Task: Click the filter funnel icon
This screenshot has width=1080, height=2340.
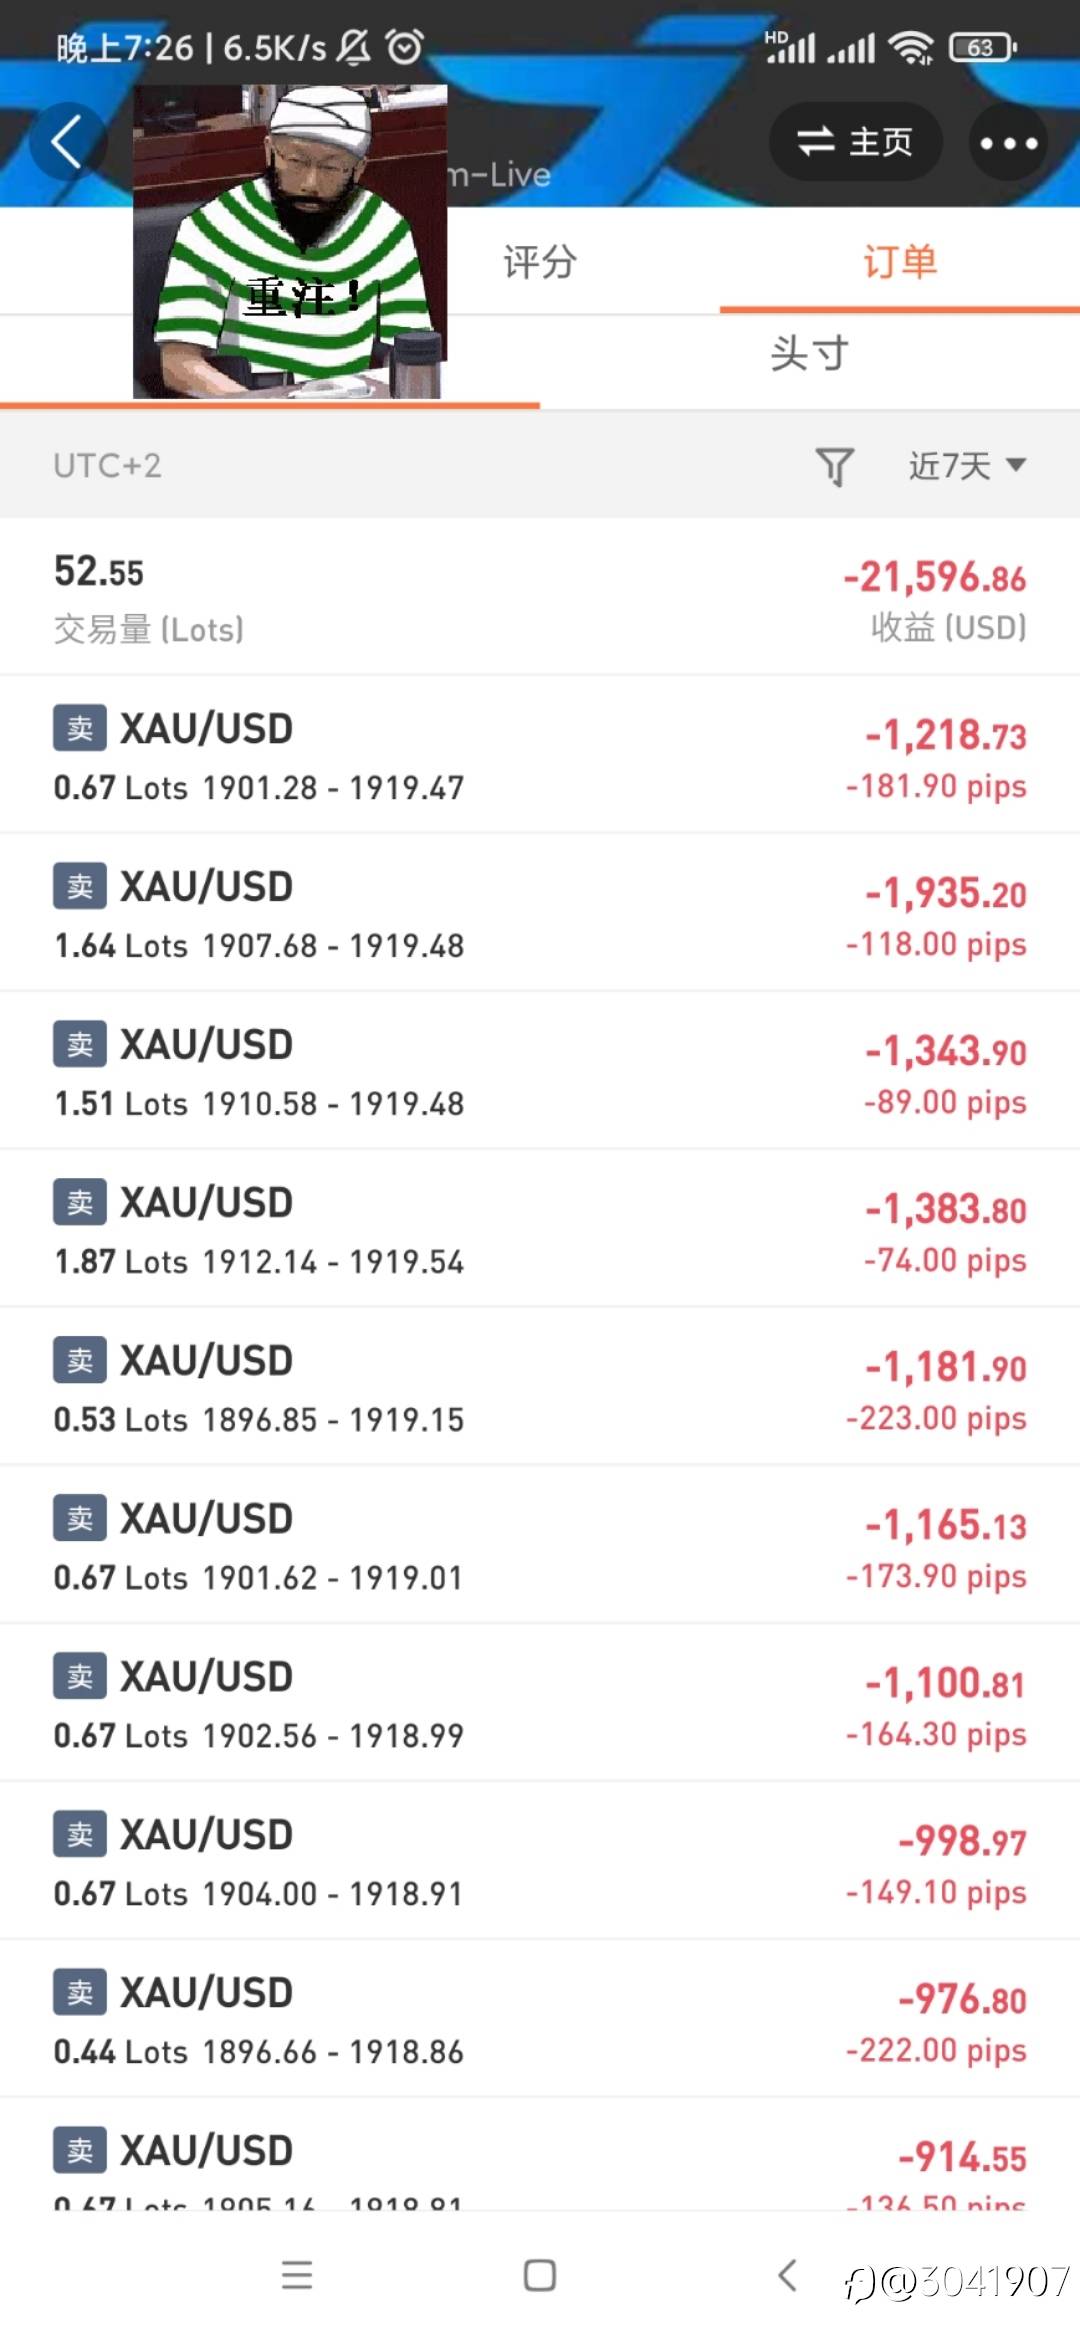Action: pos(834,466)
